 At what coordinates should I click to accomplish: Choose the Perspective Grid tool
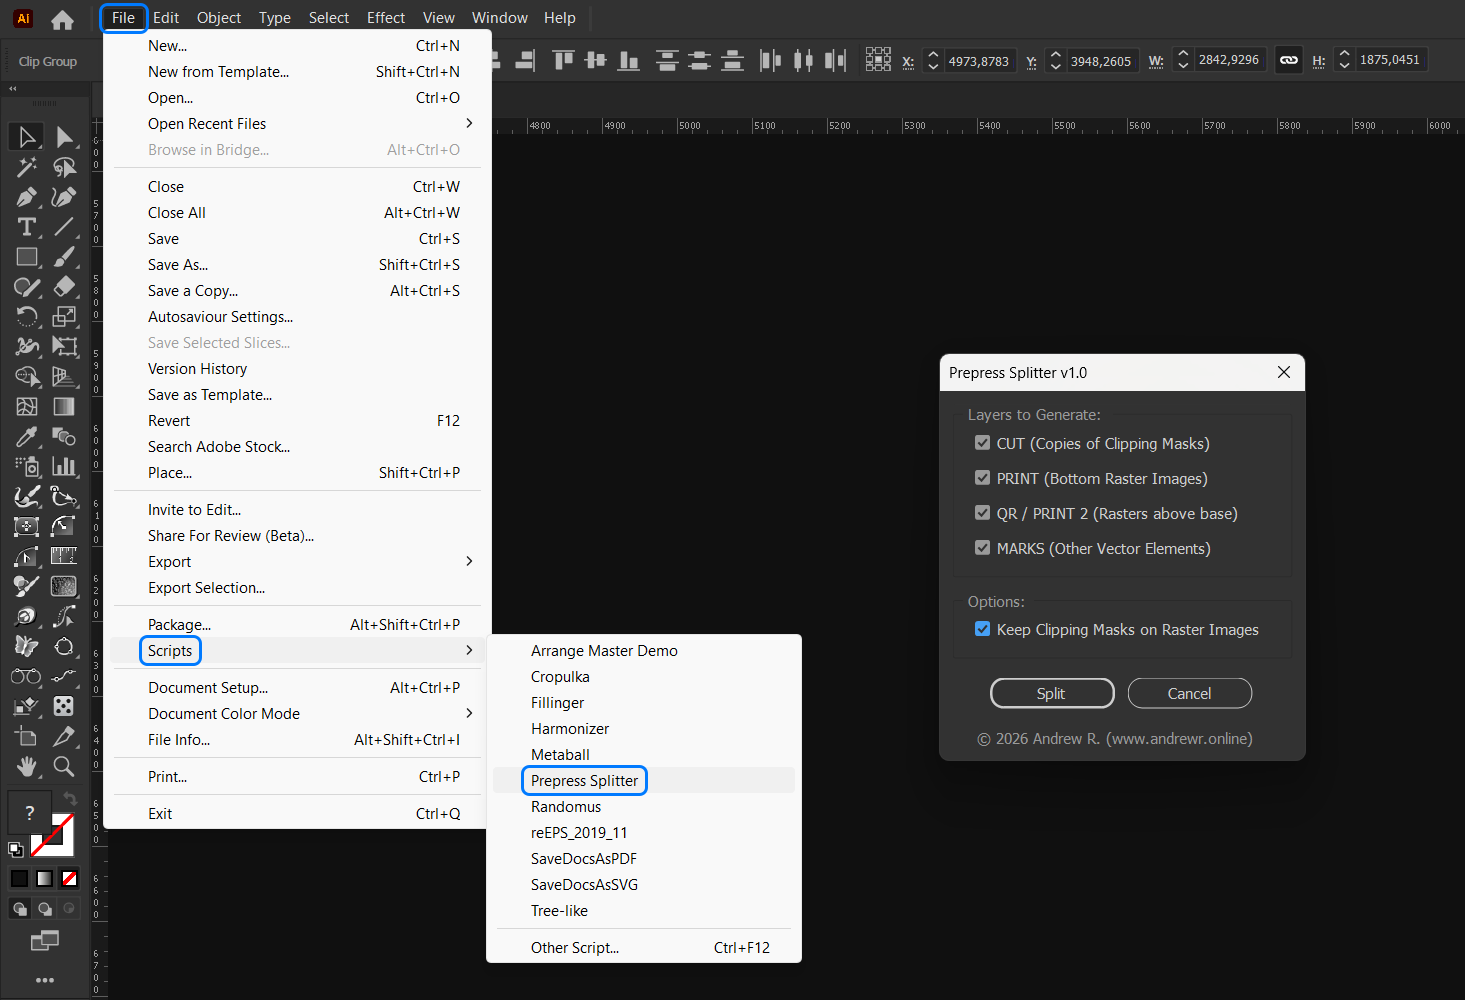(64, 377)
